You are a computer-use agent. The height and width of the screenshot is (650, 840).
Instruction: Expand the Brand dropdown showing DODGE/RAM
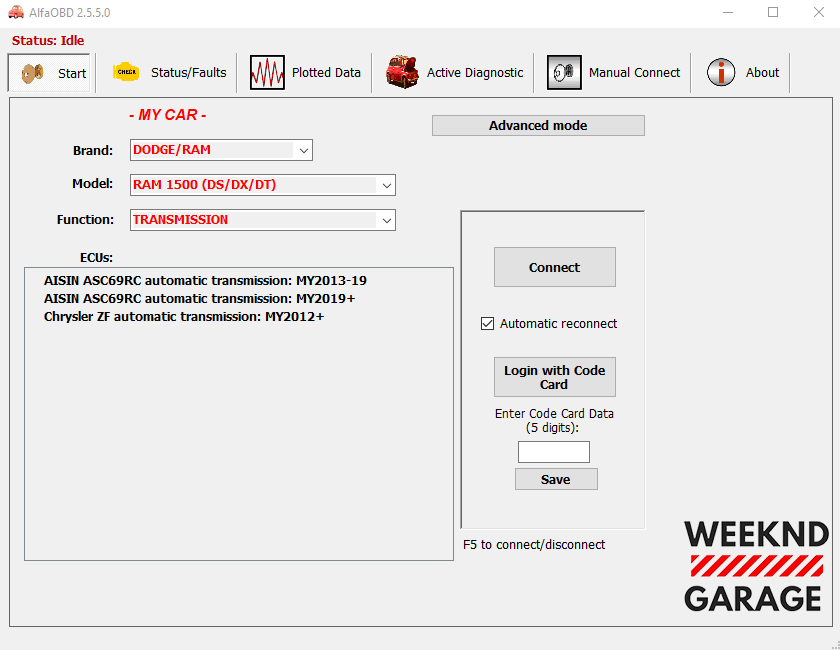tap(304, 150)
